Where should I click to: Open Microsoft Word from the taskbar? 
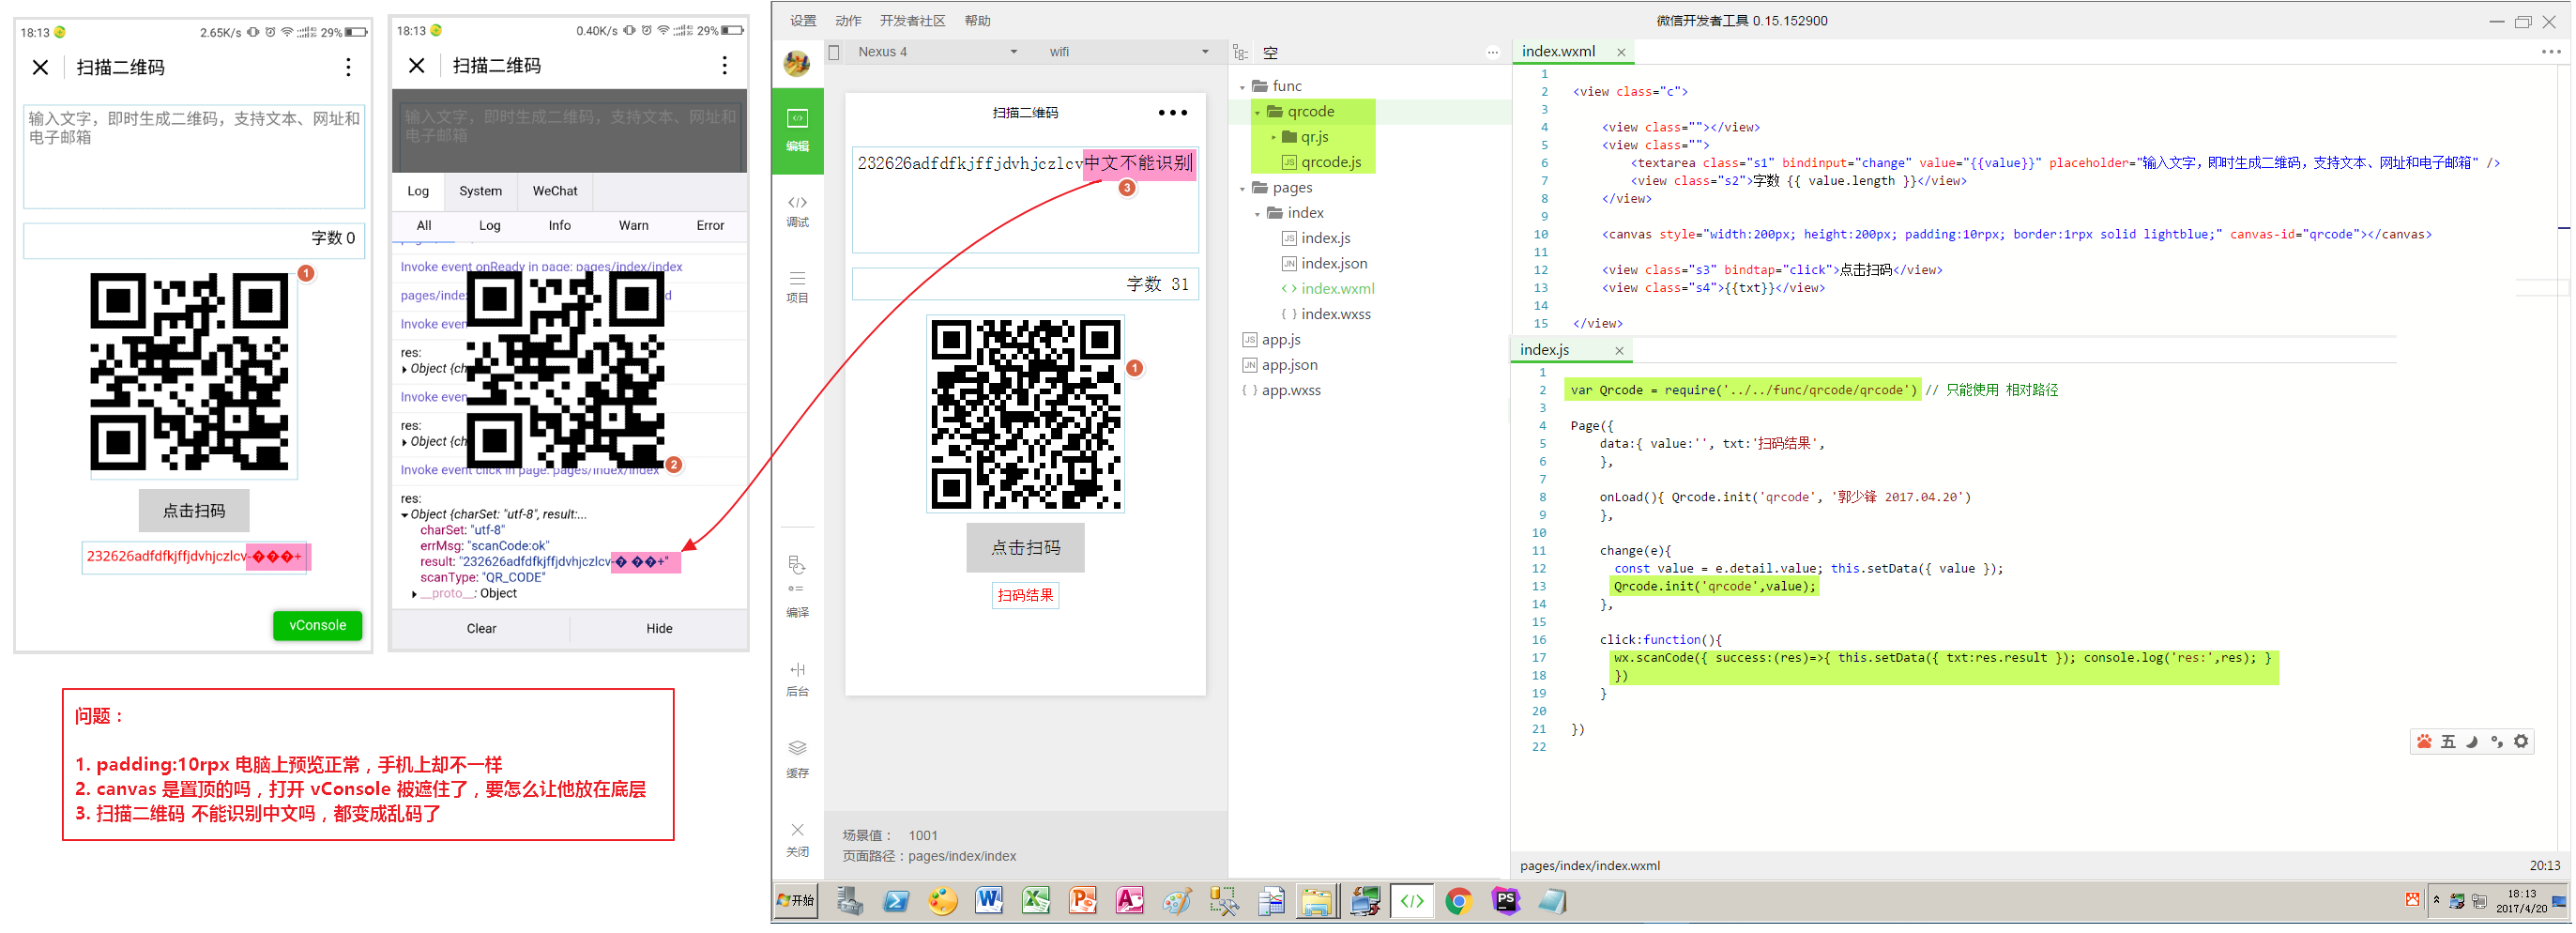point(989,902)
